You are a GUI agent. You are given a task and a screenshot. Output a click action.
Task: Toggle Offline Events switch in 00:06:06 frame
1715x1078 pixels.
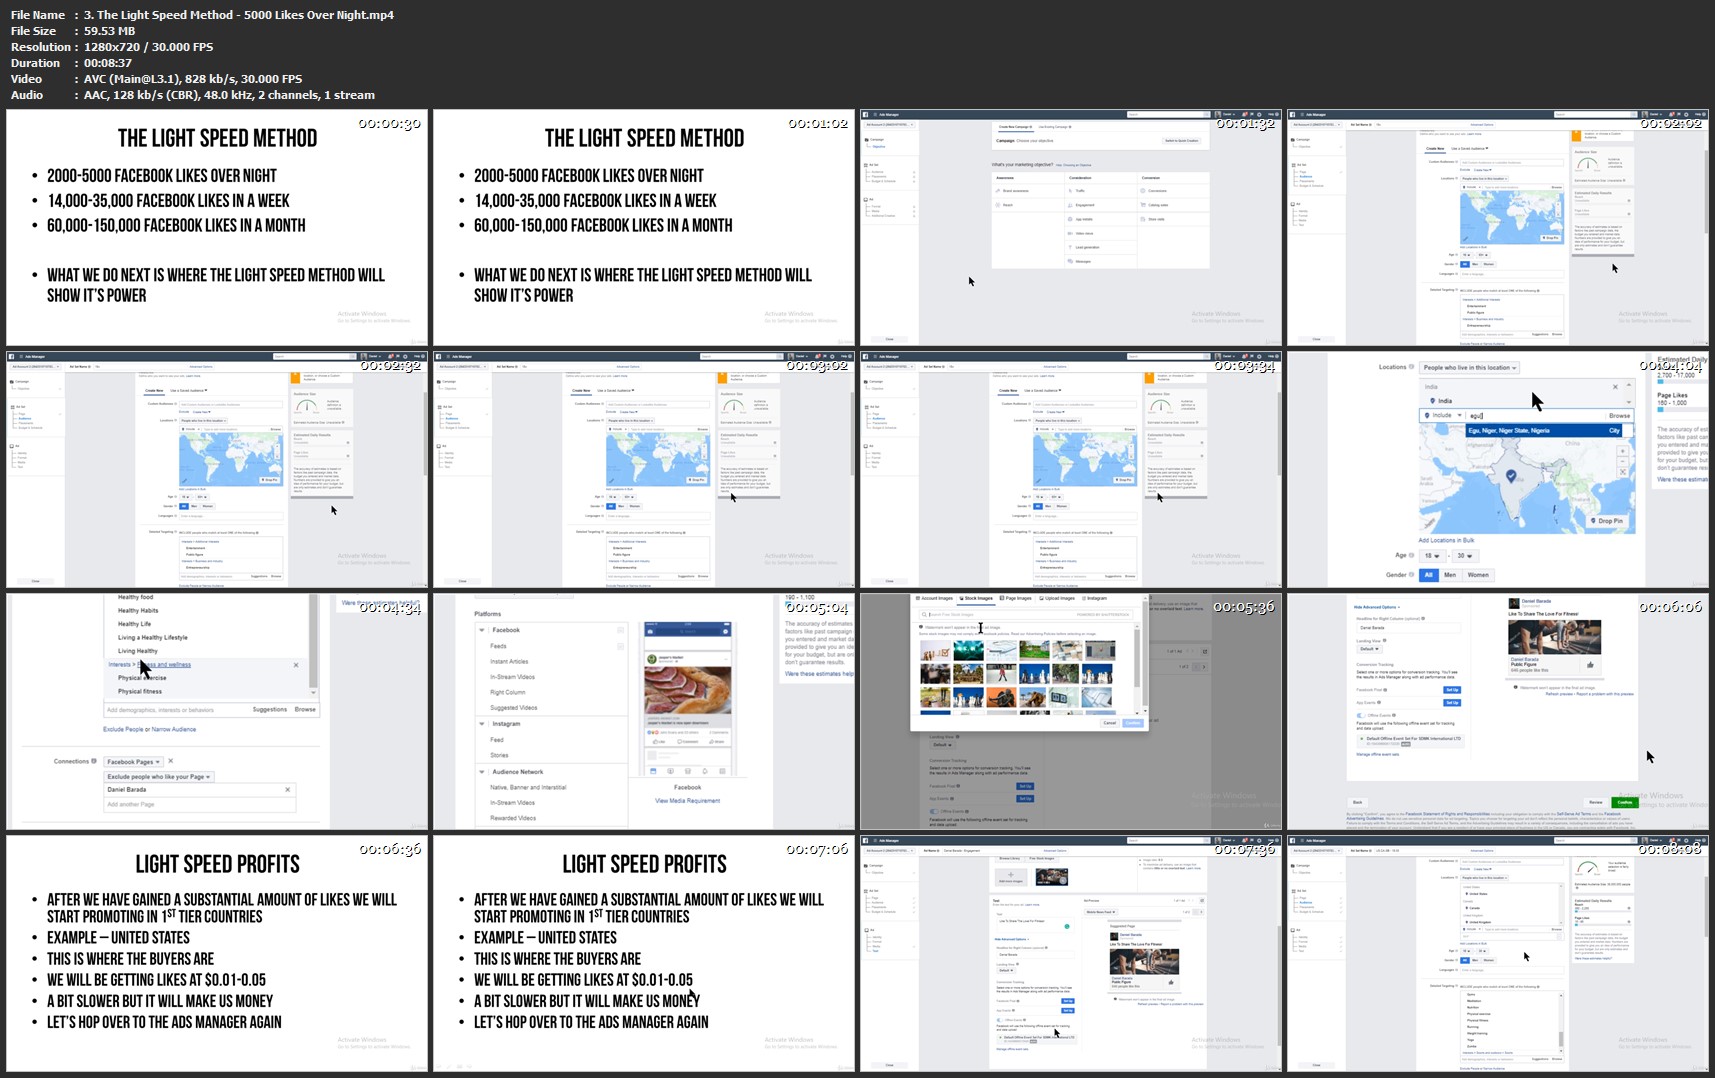pyautogui.click(x=1361, y=715)
